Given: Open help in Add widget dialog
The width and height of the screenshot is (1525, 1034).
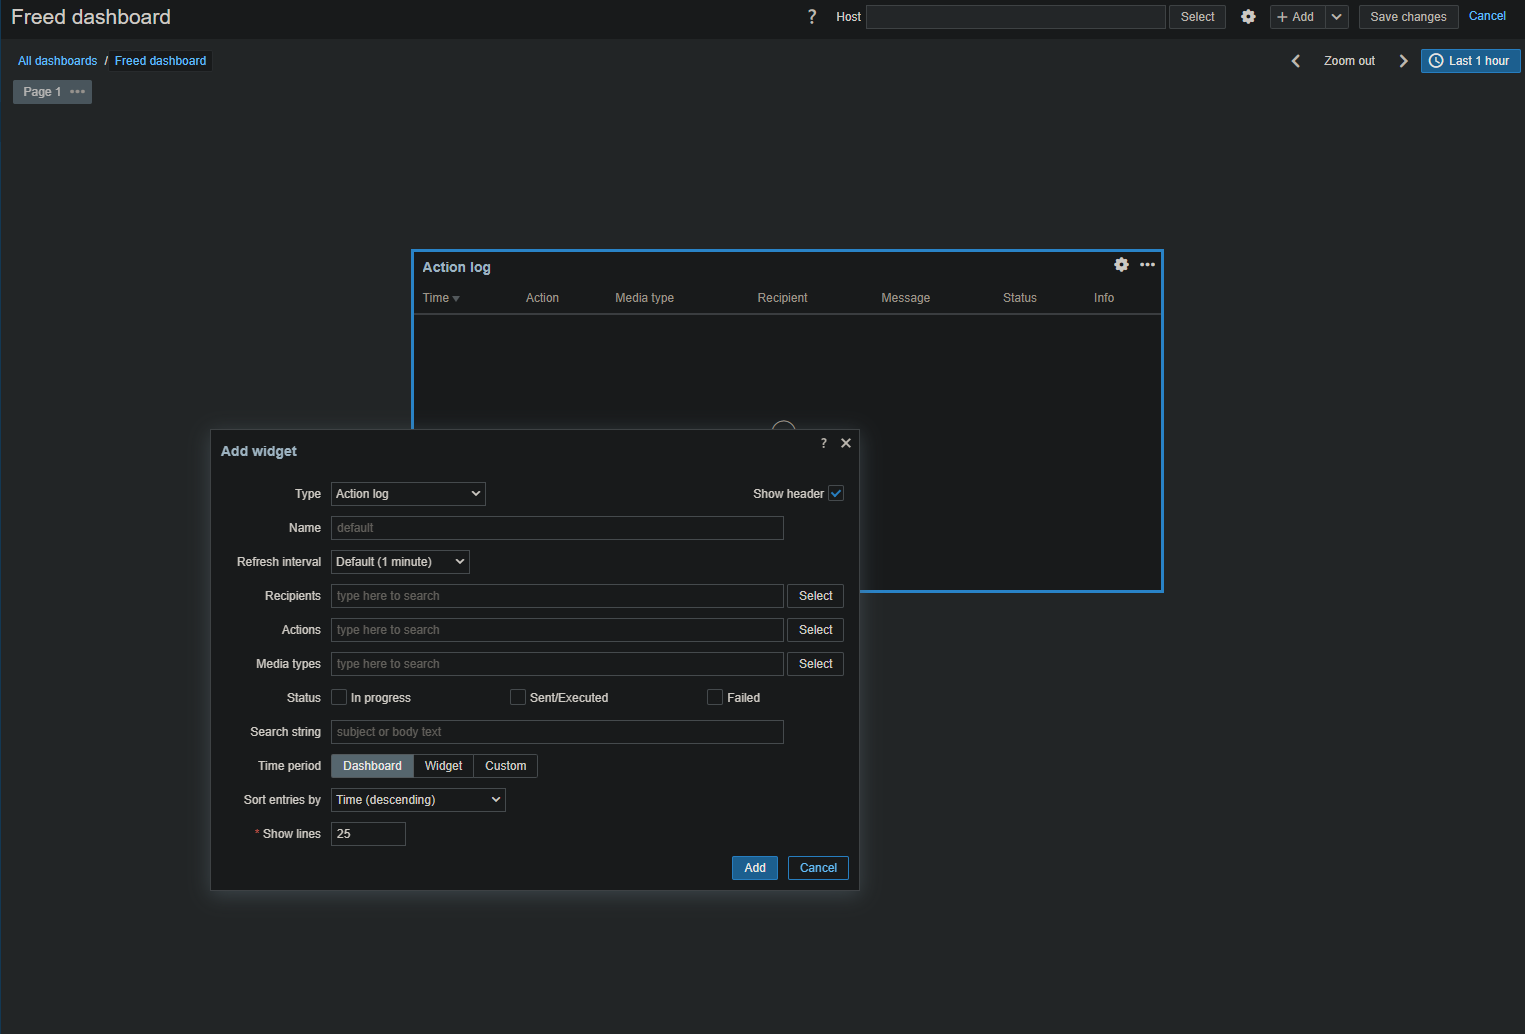Looking at the screenshot, I should (824, 443).
